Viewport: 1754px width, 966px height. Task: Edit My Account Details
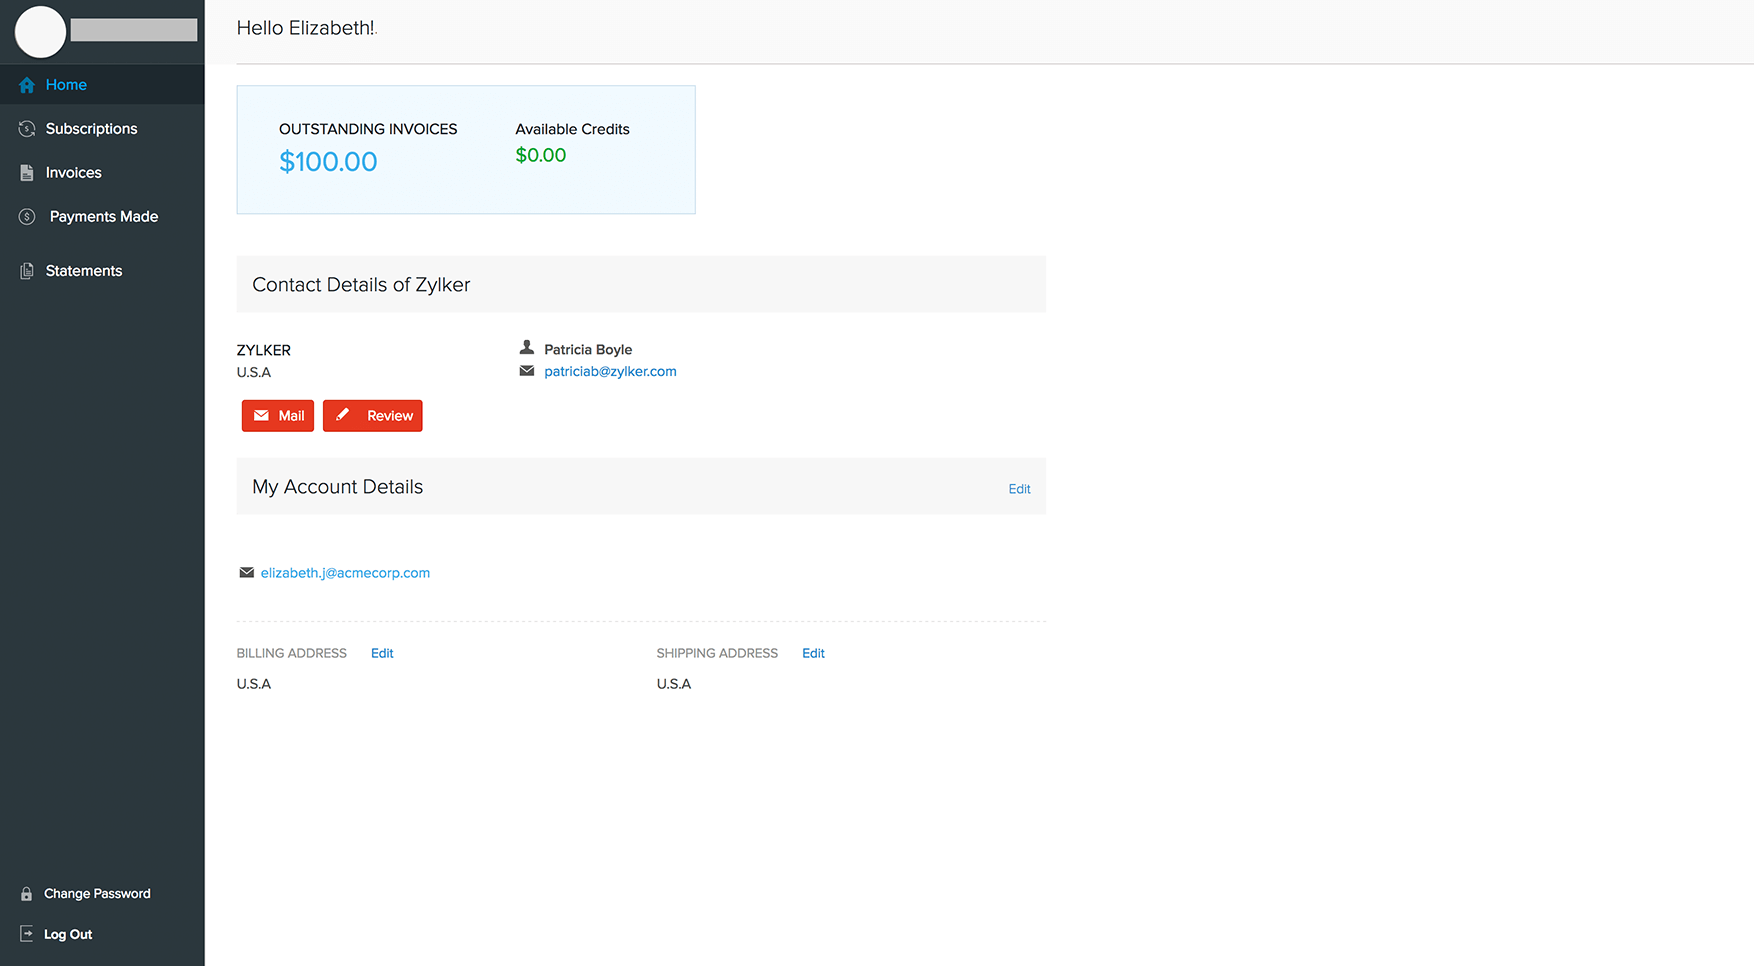click(1019, 489)
